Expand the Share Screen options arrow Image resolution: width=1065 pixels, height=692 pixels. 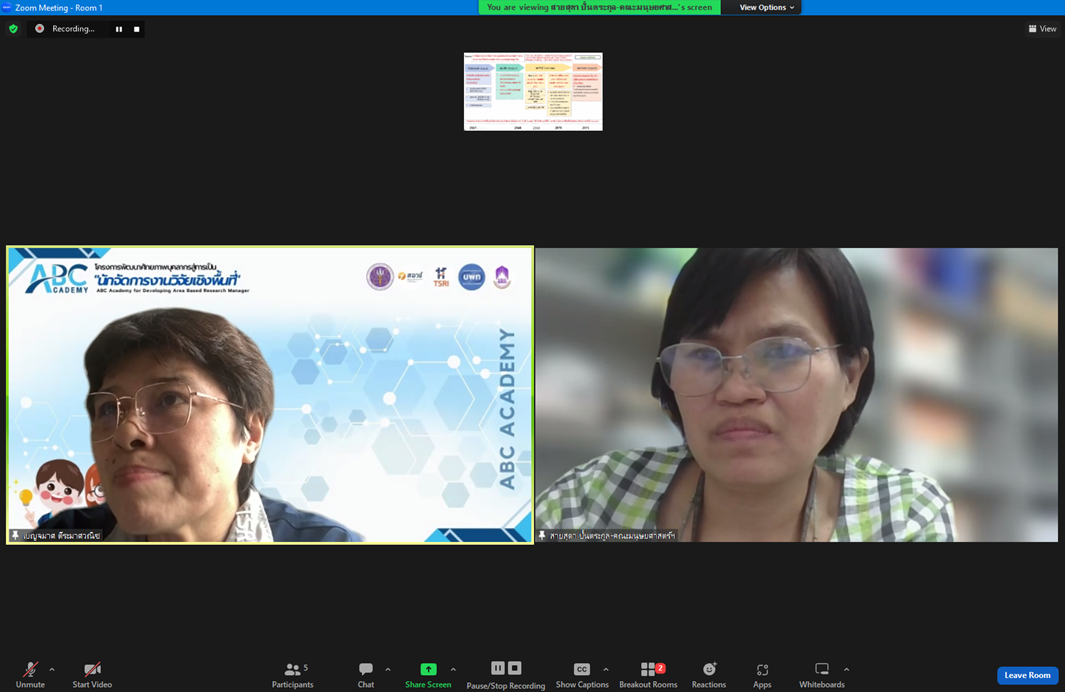click(453, 670)
